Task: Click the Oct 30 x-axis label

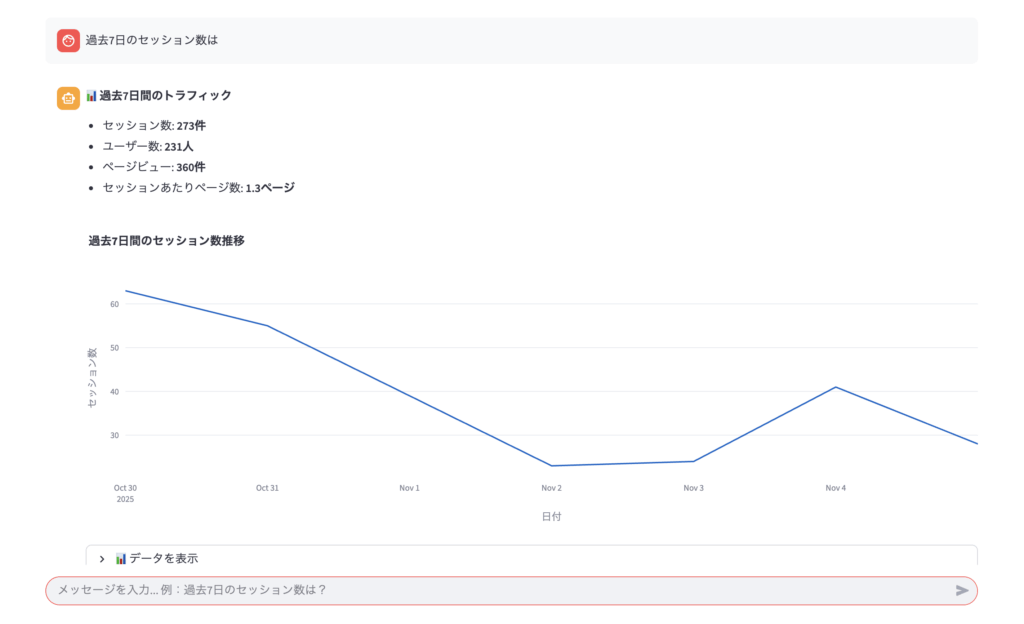Action: coord(125,488)
